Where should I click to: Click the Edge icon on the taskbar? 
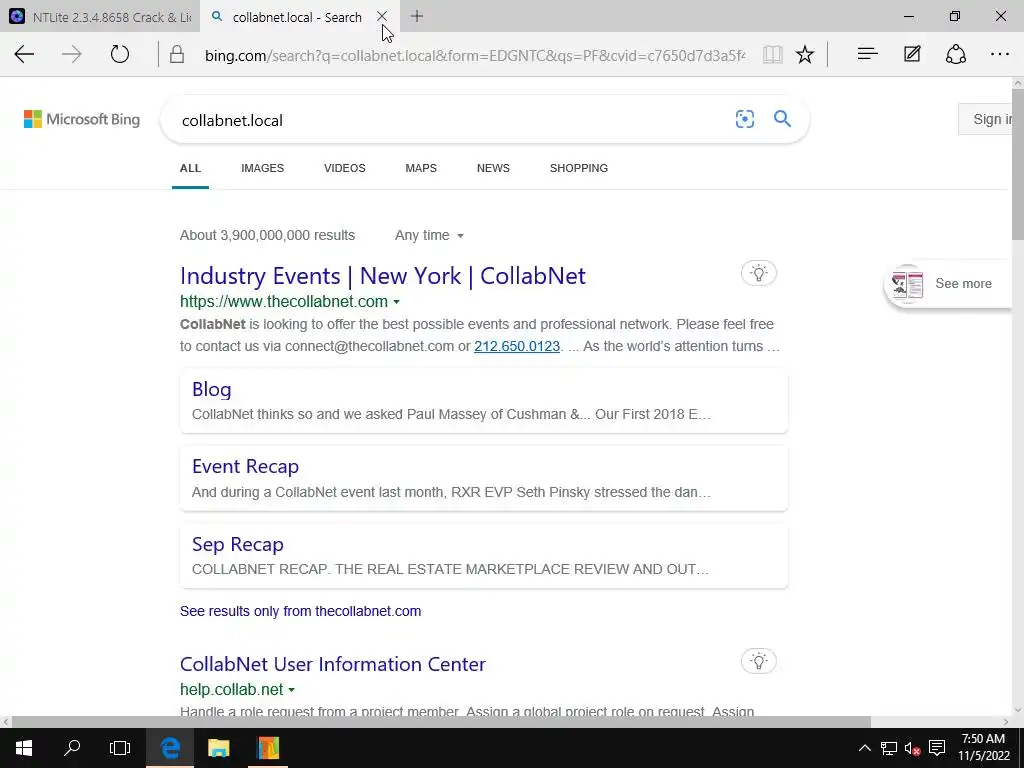click(170, 748)
